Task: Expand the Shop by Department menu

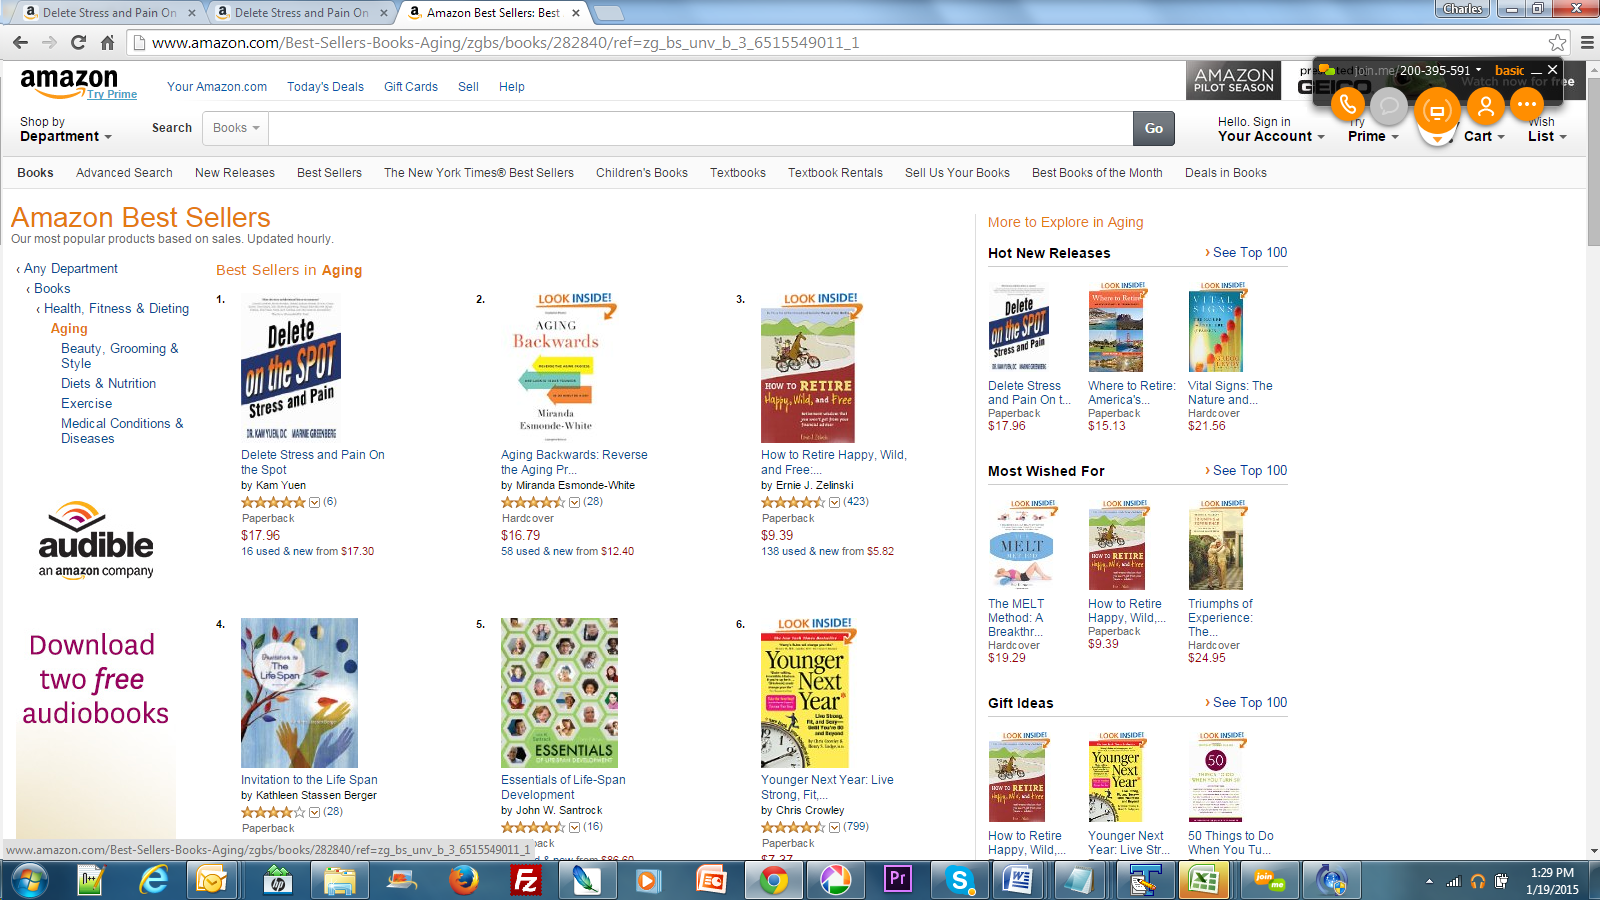Action: [x=65, y=129]
